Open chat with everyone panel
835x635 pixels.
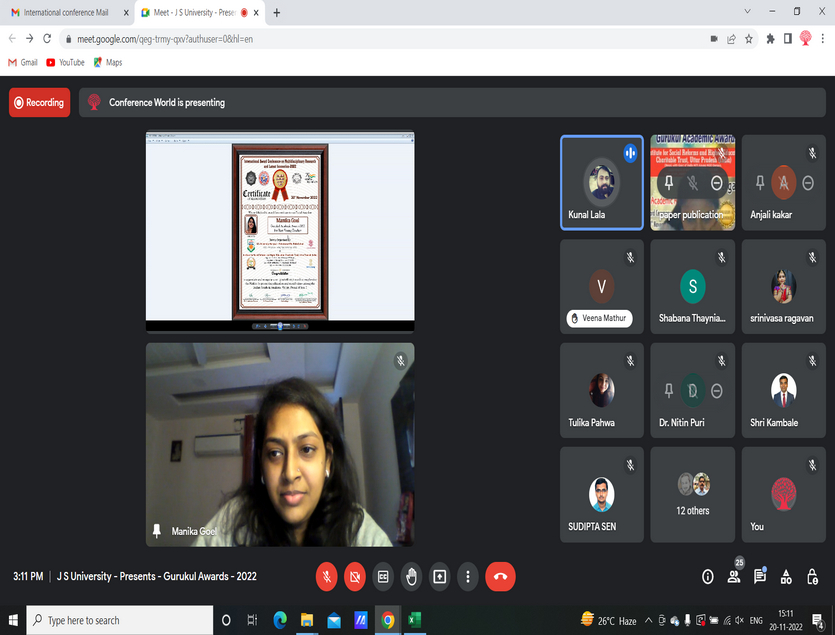pos(760,576)
